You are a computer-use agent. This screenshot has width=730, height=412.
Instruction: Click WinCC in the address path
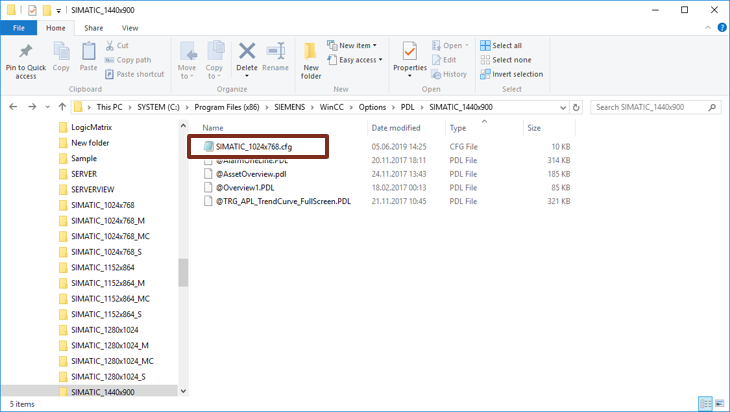pos(331,107)
